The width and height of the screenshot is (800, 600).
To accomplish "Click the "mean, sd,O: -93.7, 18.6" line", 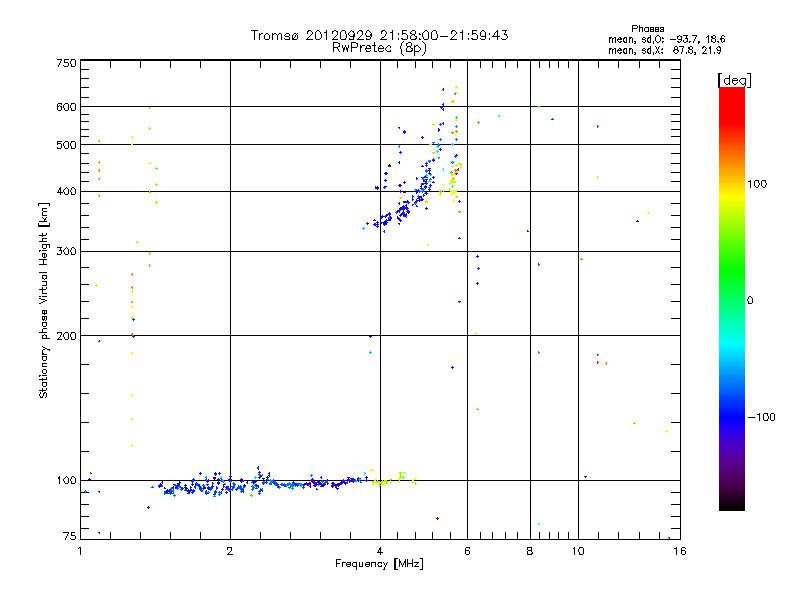I will point(666,39).
